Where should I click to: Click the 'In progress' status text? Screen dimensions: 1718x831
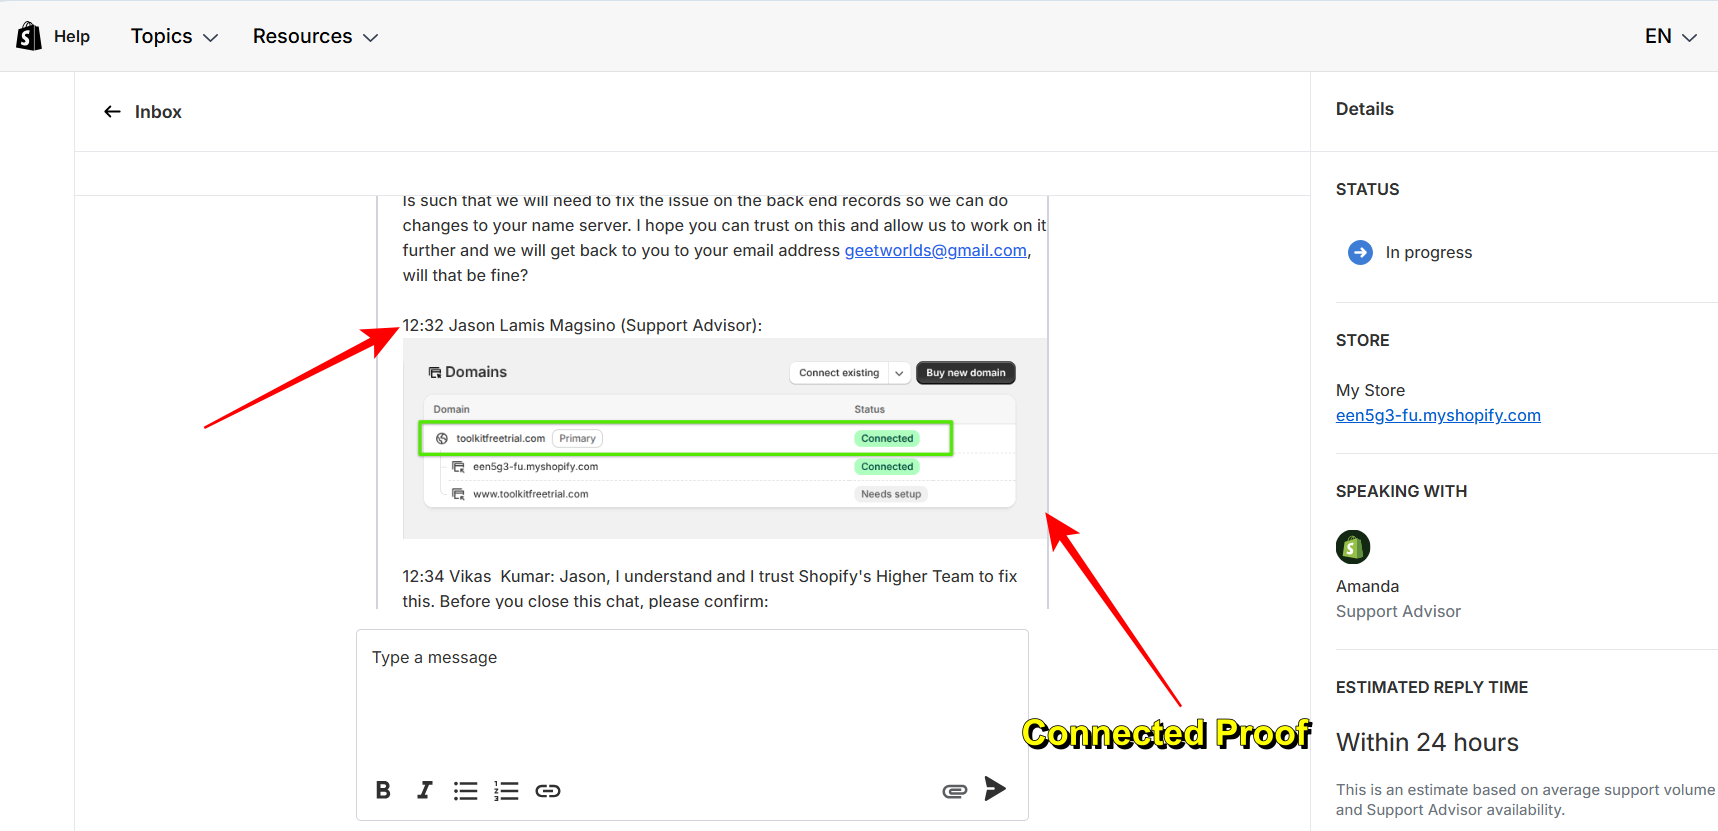1429,252
